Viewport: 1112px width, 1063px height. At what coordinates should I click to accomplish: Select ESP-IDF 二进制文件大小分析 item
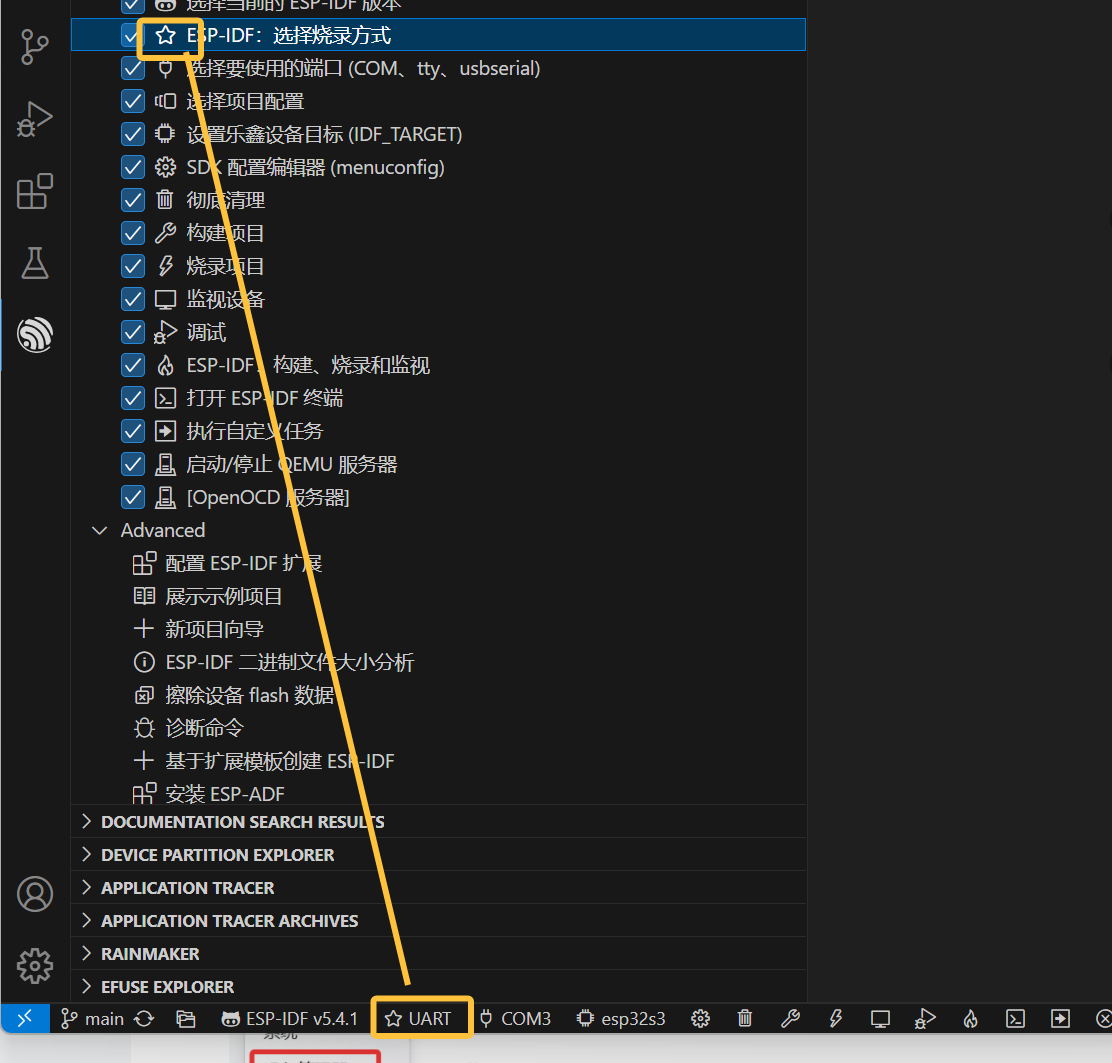tap(438, 662)
